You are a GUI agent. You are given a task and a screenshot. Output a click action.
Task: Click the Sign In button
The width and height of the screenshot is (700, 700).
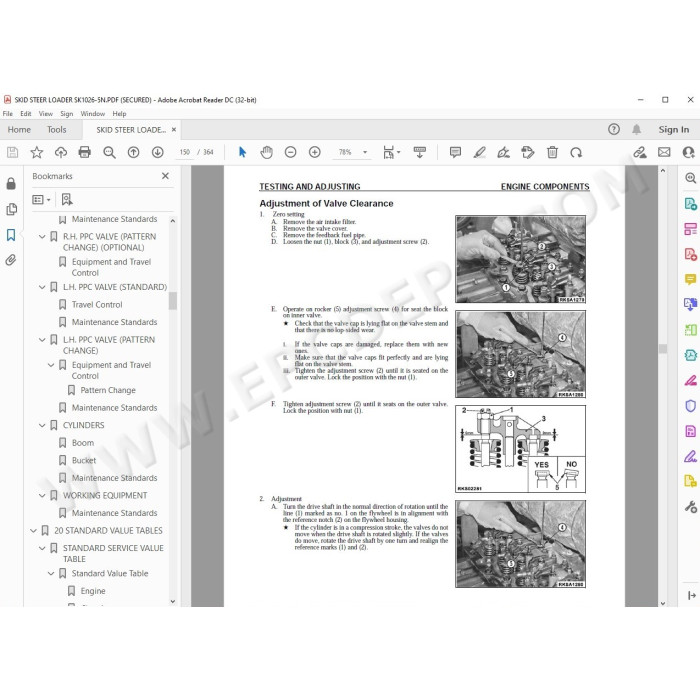tap(674, 129)
